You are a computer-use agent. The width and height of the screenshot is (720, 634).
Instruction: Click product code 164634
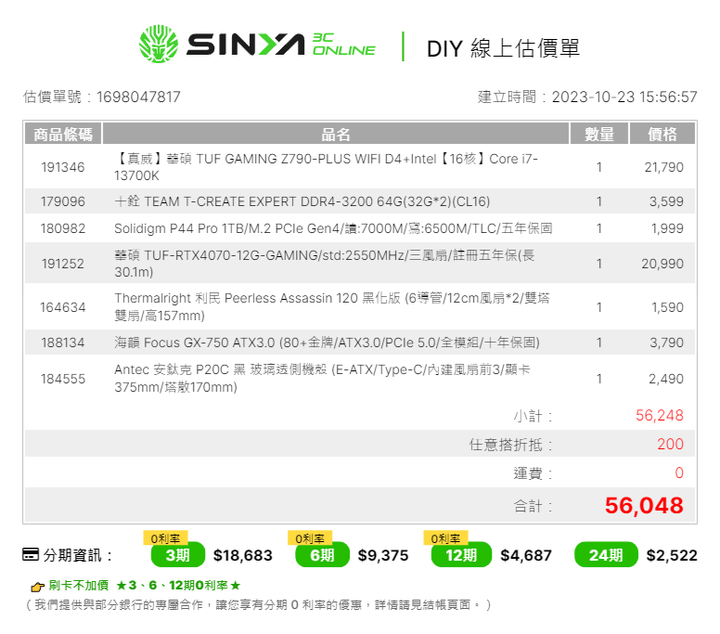(63, 307)
